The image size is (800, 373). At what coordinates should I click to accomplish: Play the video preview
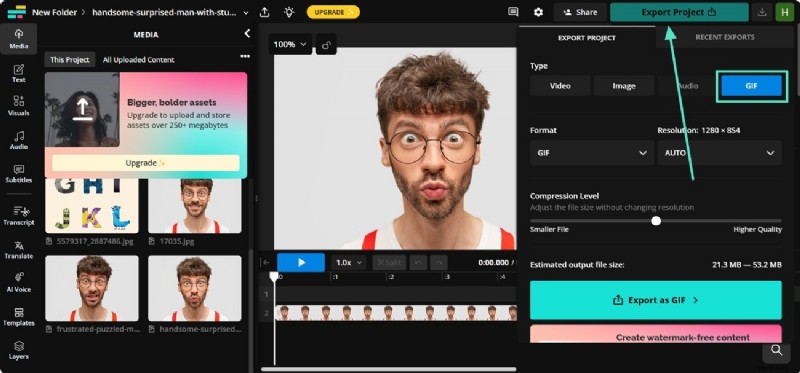(x=301, y=262)
